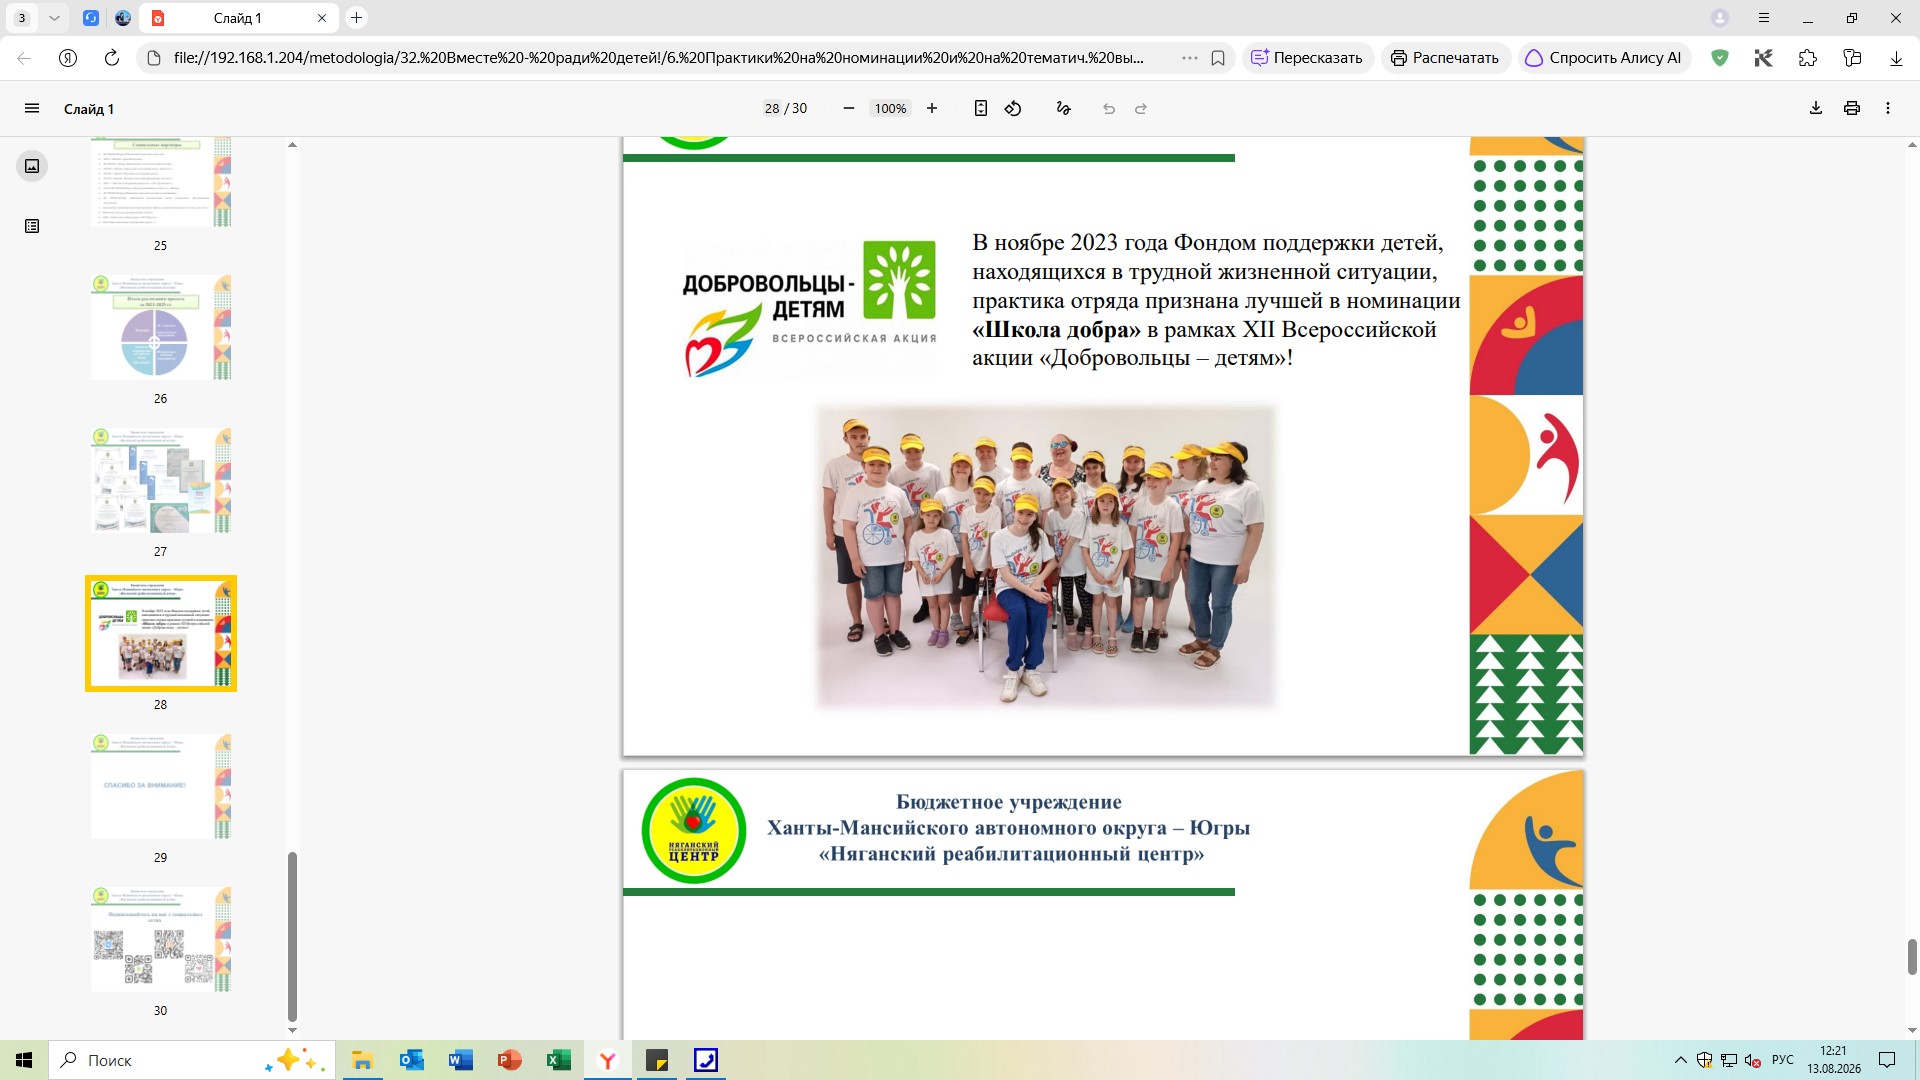The width and height of the screenshot is (1920, 1080).
Task: Switch the sidebar to thumbnail view
Action: 32,166
